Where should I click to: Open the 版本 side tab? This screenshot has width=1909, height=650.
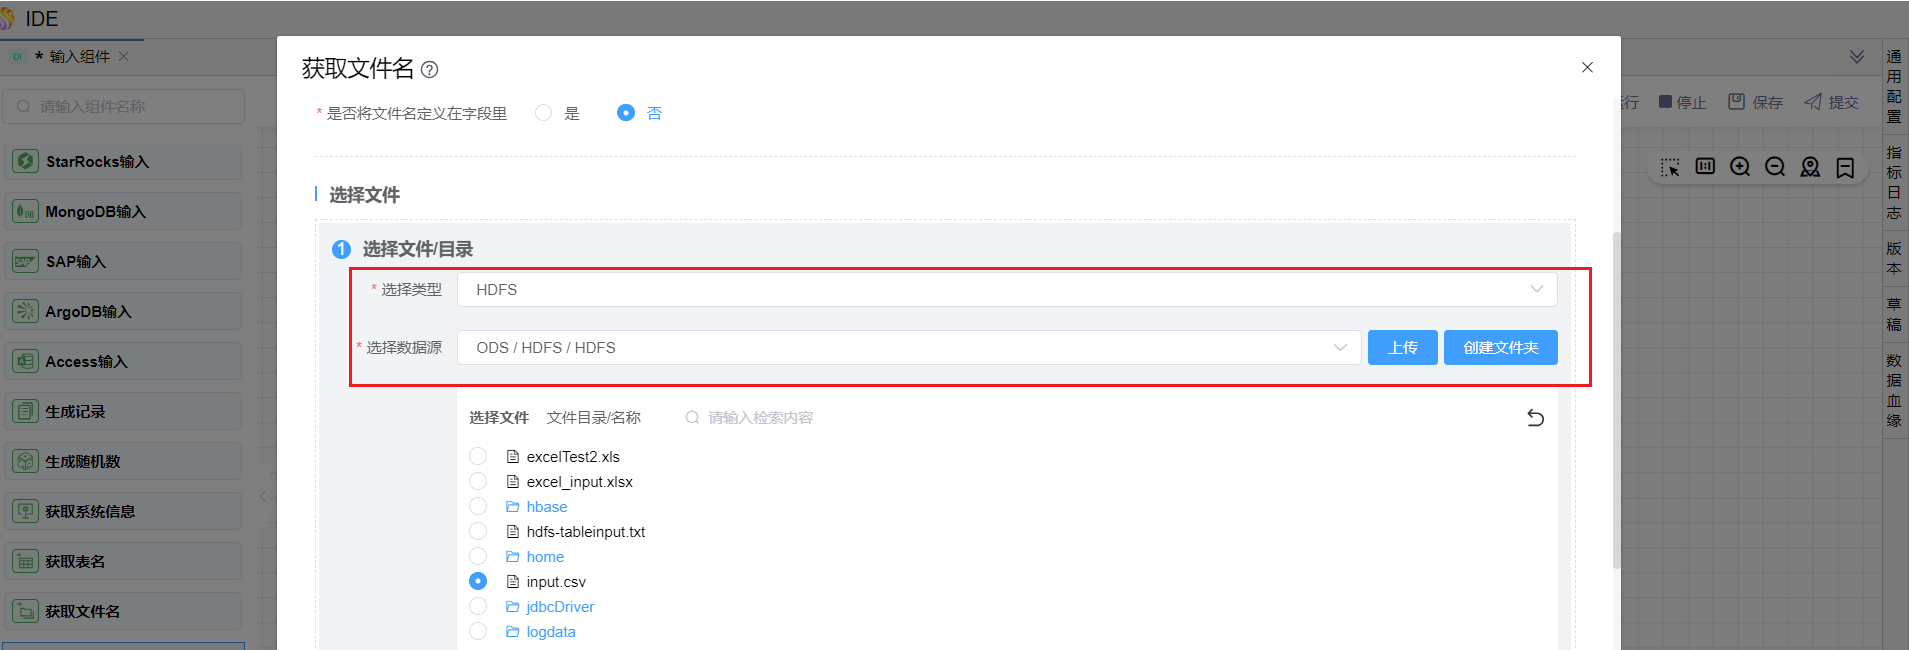coord(1894,258)
